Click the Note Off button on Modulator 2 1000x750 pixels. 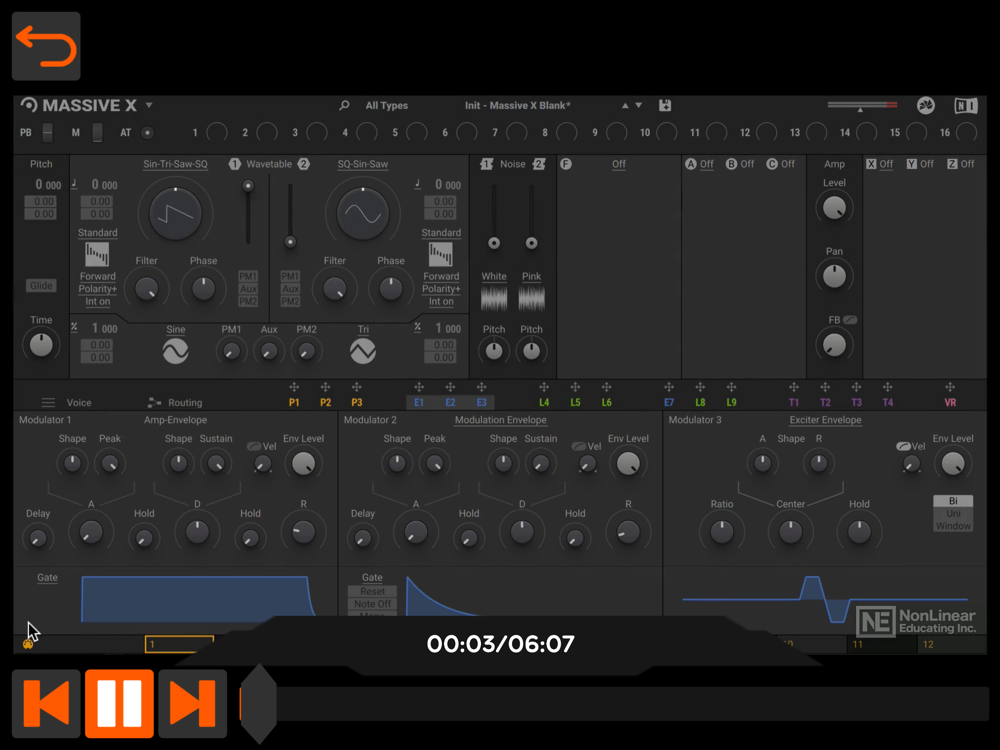point(372,604)
